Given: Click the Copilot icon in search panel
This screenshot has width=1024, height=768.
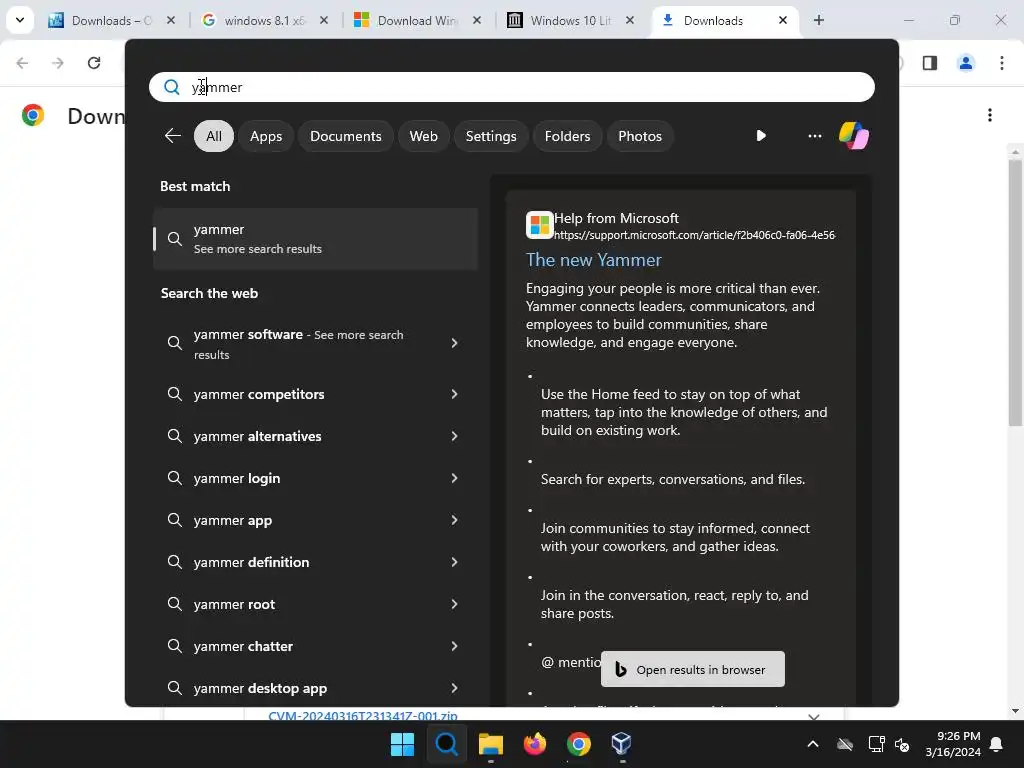Looking at the screenshot, I should pyautogui.click(x=854, y=136).
